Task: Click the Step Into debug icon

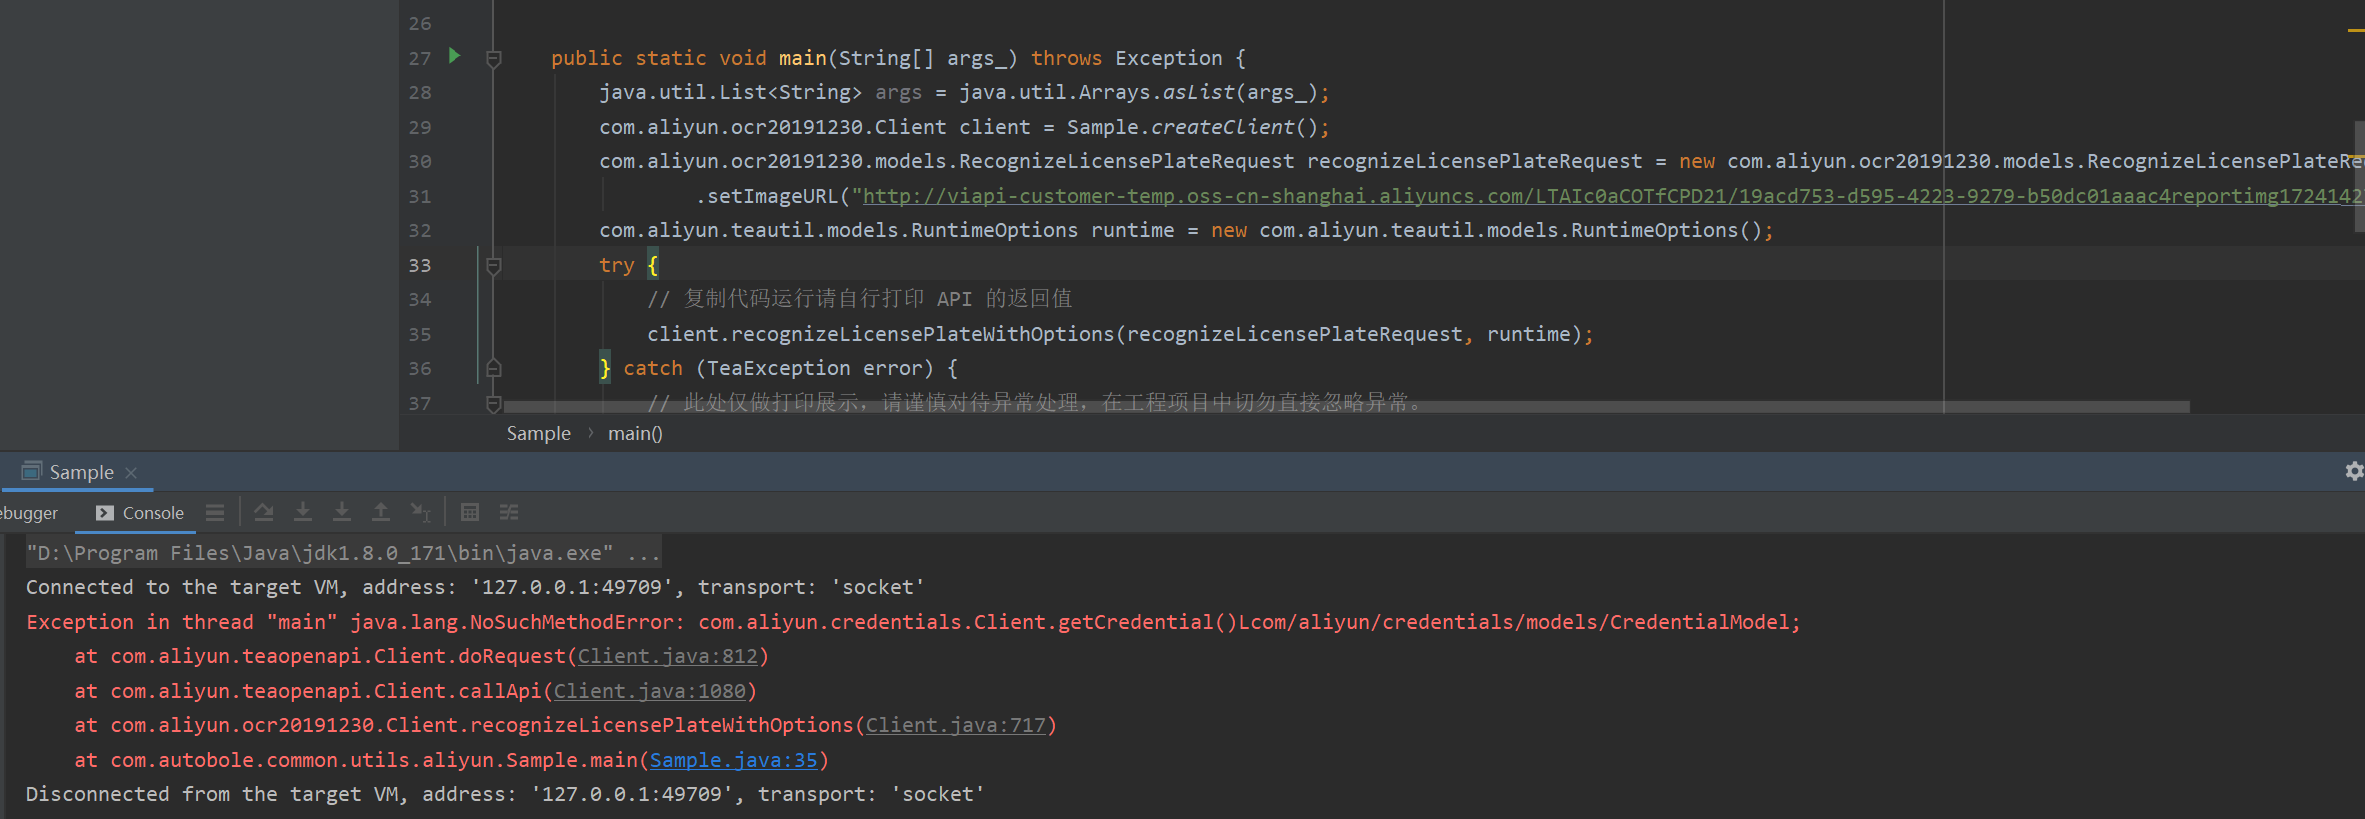Action: click(303, 513)
